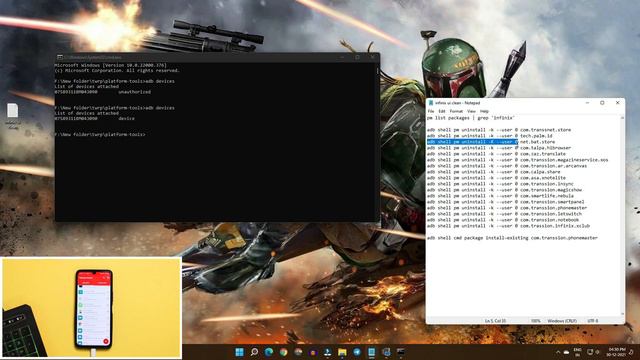
Task: Click uninstall line ending 'com.transsion.phonemaster'
Action: pyautogui.click(x=507, y=208)
